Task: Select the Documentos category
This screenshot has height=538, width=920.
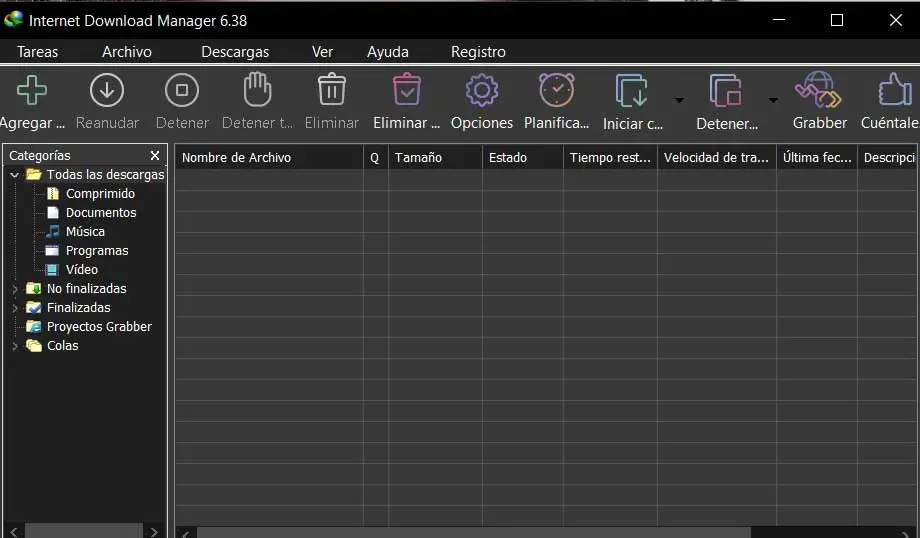Action: click(101, 212)
